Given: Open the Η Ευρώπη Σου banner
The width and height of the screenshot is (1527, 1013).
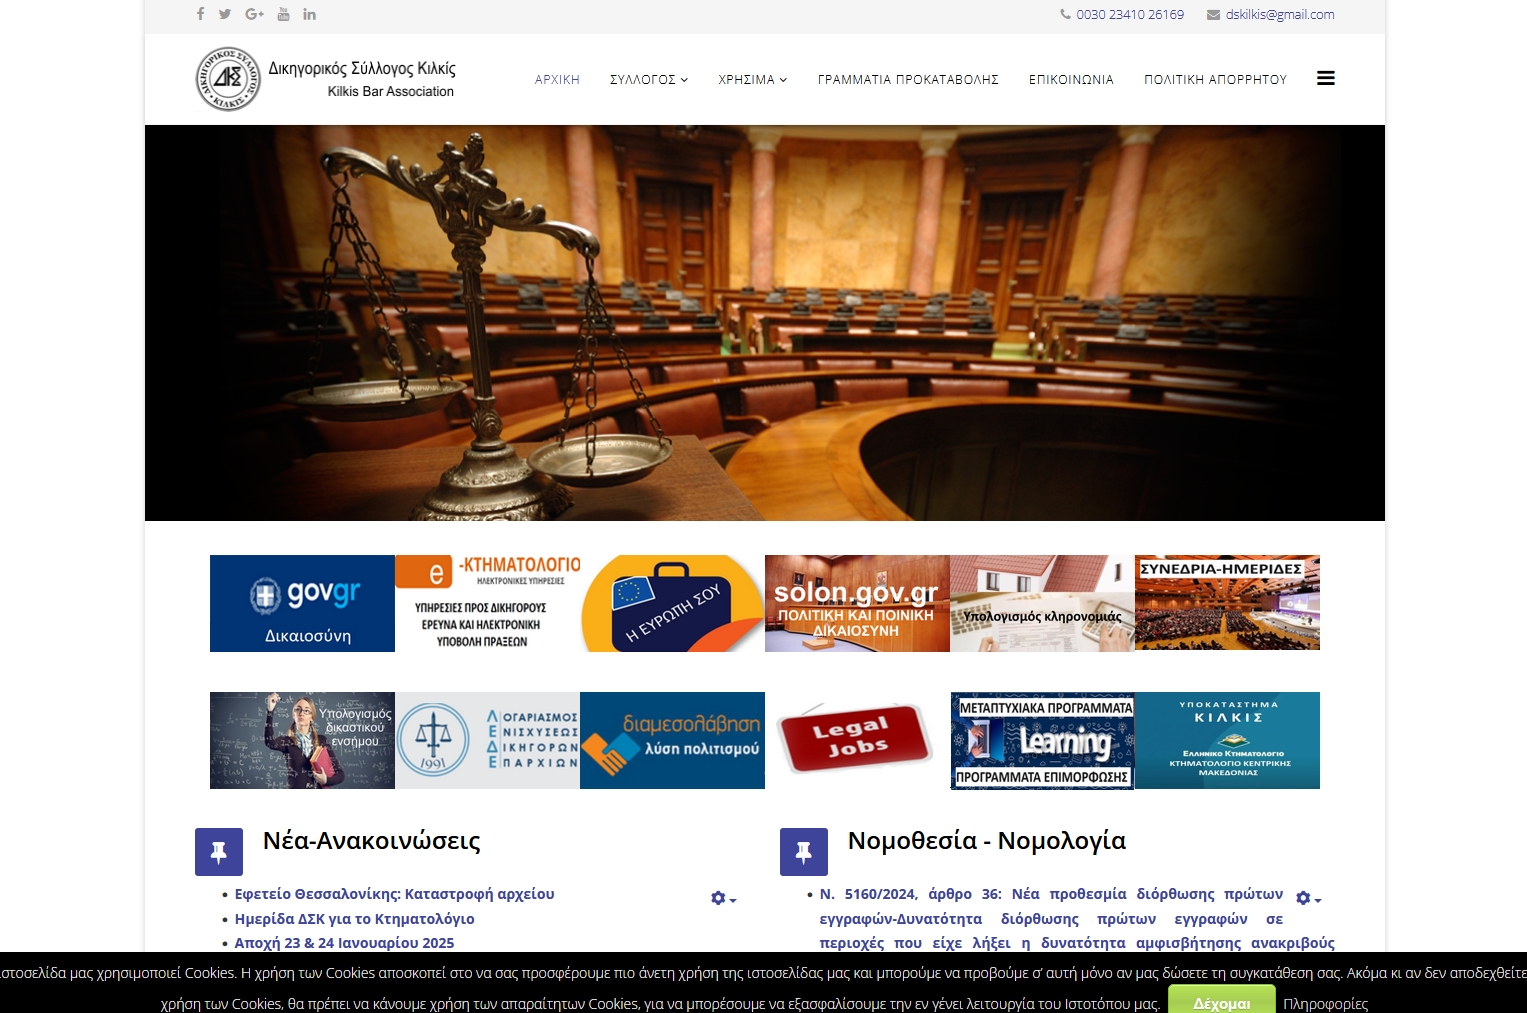Looking at the screenshot, I should pyautogui.click(x=672, y=604).
